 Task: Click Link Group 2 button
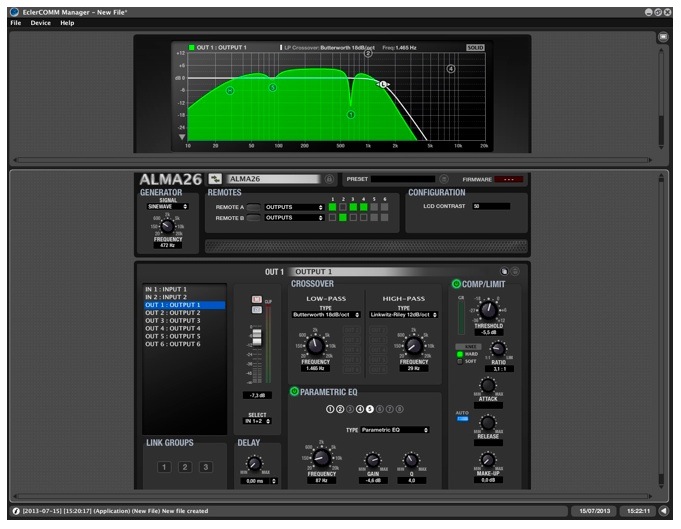pos(185,467)
